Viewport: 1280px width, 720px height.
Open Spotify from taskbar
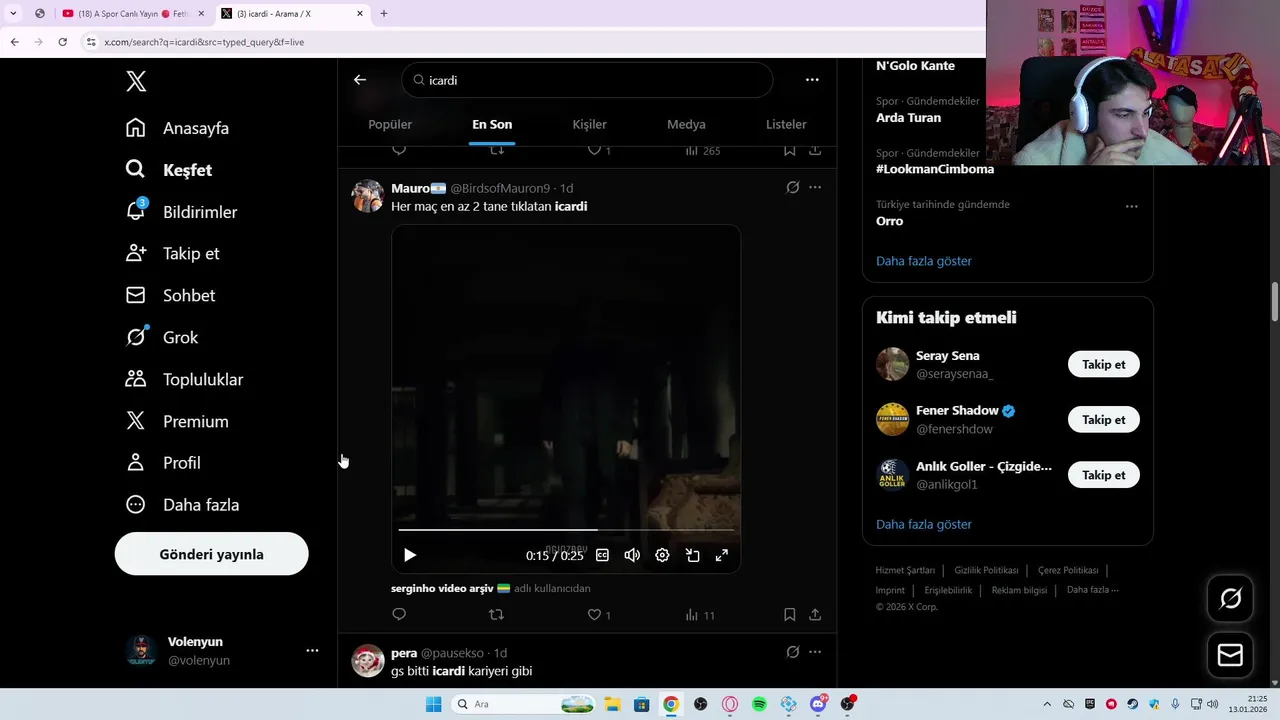point(759,704)
